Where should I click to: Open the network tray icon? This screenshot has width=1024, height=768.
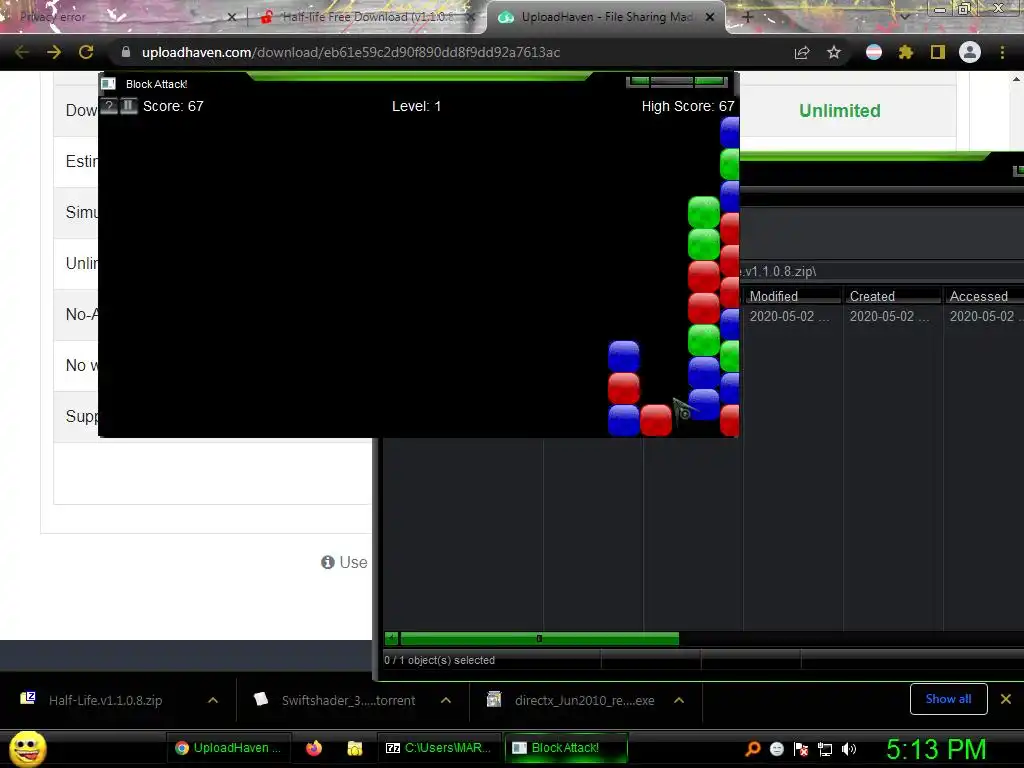(x=825, y=748)
